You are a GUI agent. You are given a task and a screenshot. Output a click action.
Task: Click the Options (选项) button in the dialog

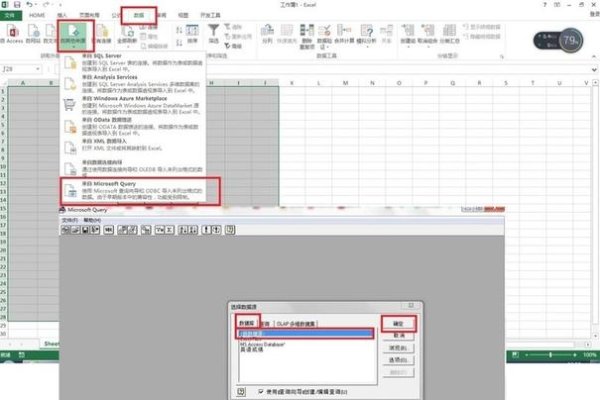tap(398, 360)
